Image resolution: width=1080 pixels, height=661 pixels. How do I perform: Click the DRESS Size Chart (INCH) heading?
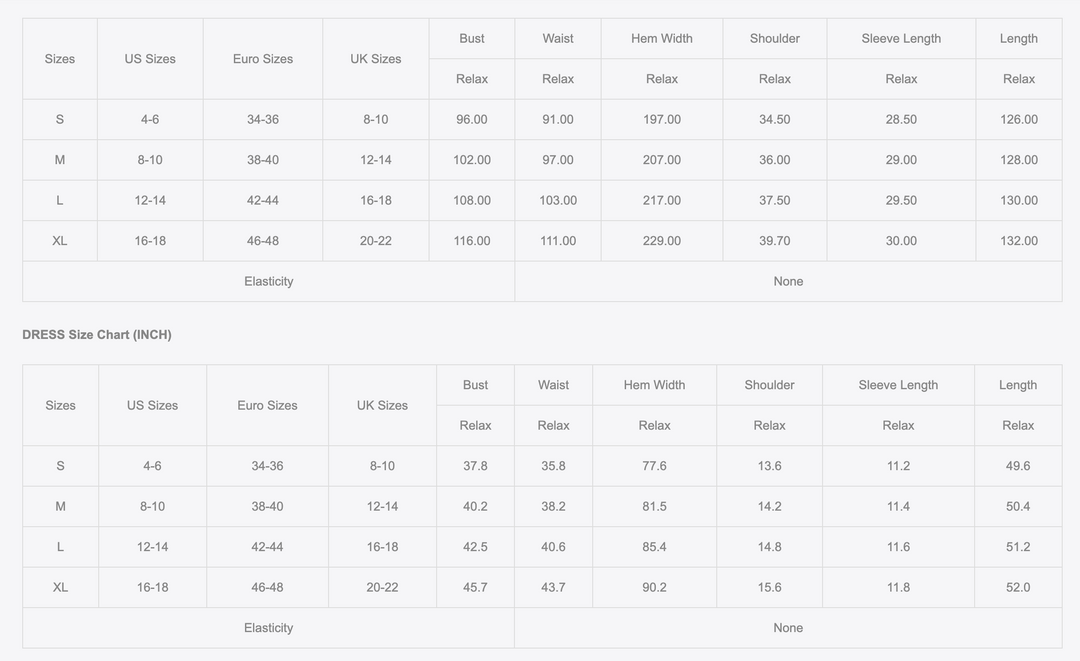(97, 335)
